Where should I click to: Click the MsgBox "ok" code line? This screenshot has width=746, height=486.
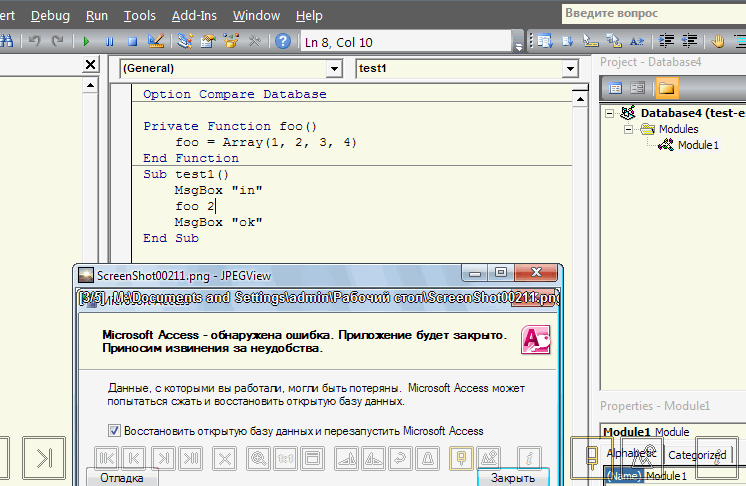(x=218, y=222)
